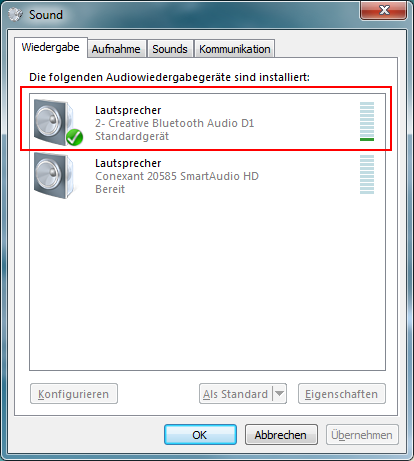Go to the Kommunikation tab
Viewport: 414px width, 461px height.
coord(235,49)
